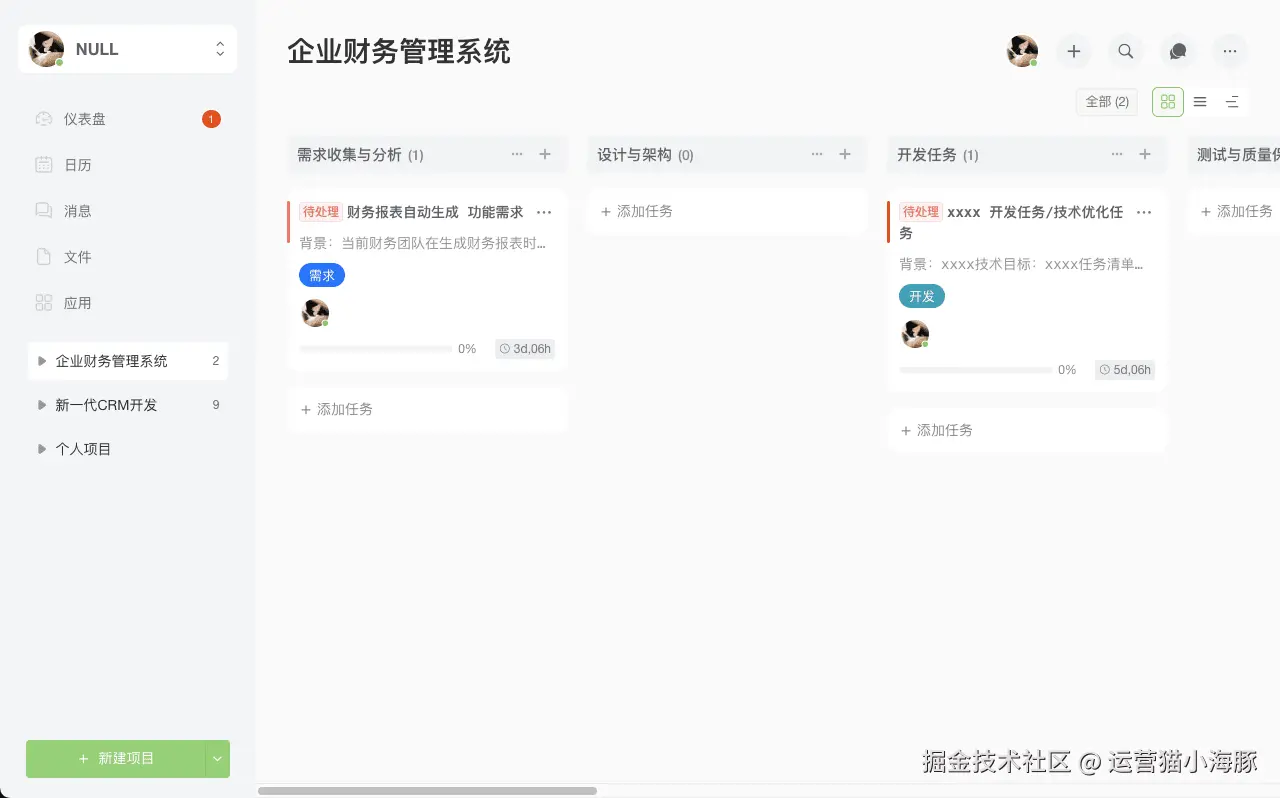Image resolution: width=1280 pixels, height=798 pixels.
Task: Click the 全部 (2) filter button
Action: 1107,102
